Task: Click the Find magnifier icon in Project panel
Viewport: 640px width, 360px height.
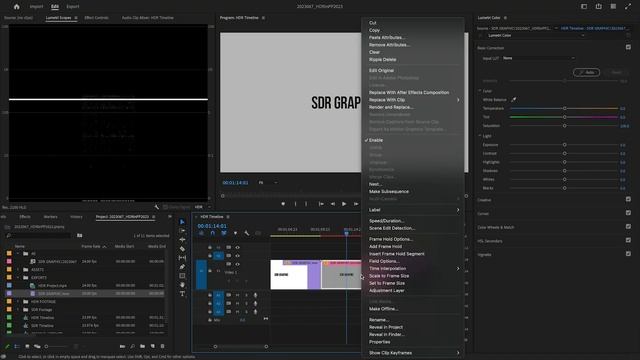Action: (133, 346)
